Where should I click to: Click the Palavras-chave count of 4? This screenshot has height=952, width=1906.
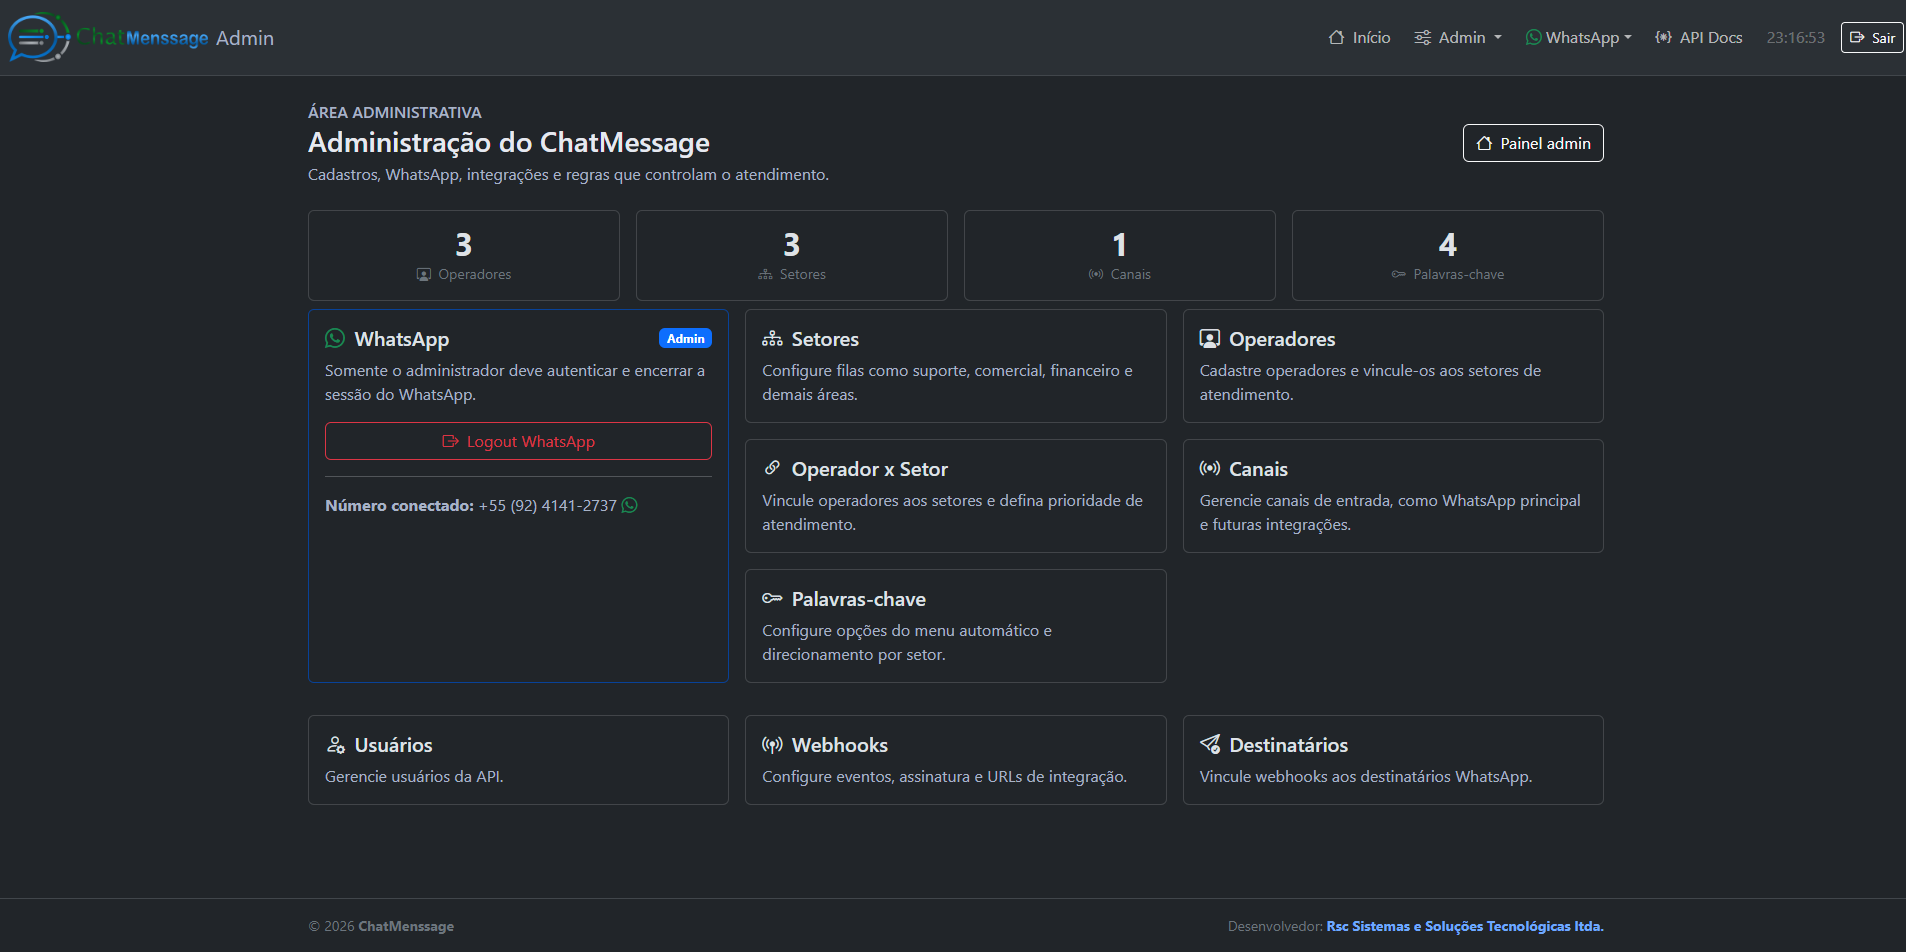point(1448,244)
